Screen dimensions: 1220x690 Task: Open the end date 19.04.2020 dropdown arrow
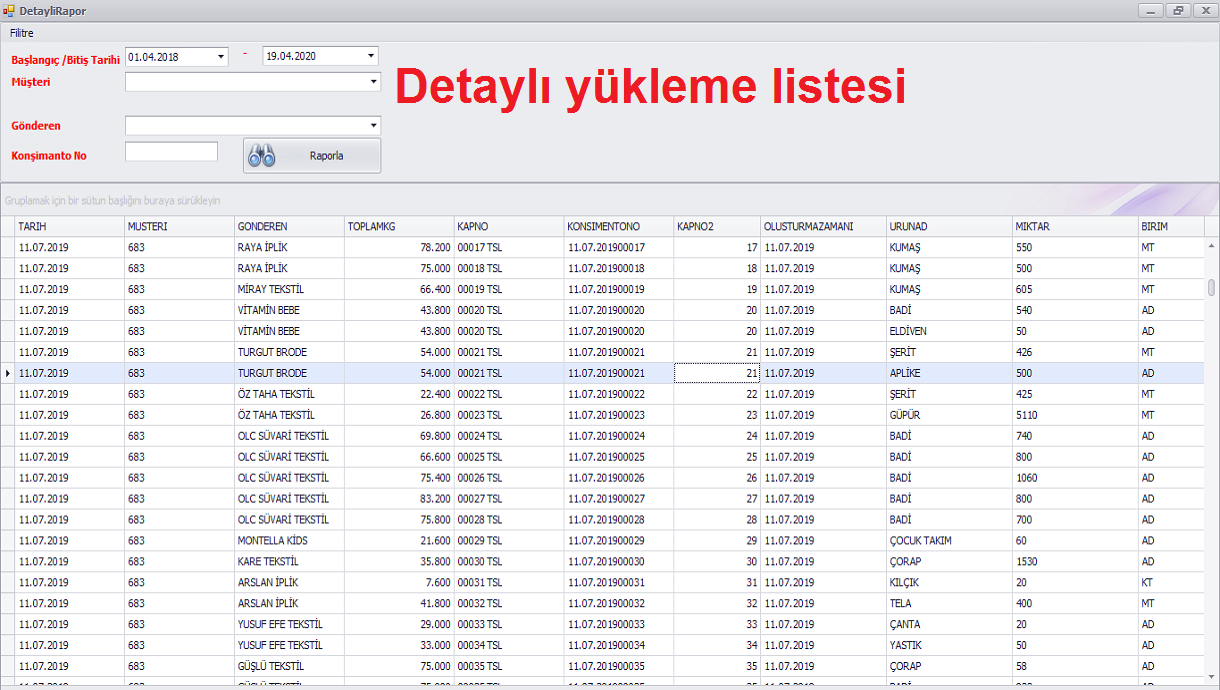coord(371,57)
